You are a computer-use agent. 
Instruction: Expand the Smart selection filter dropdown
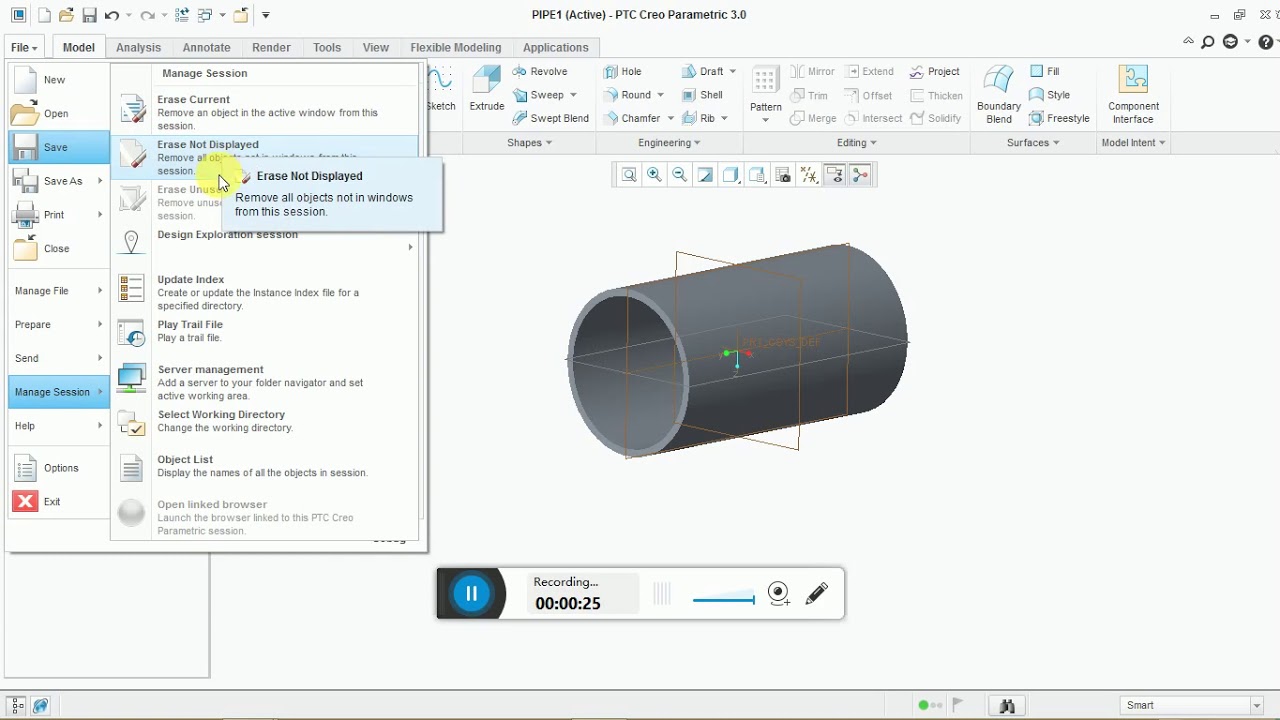1257,706
